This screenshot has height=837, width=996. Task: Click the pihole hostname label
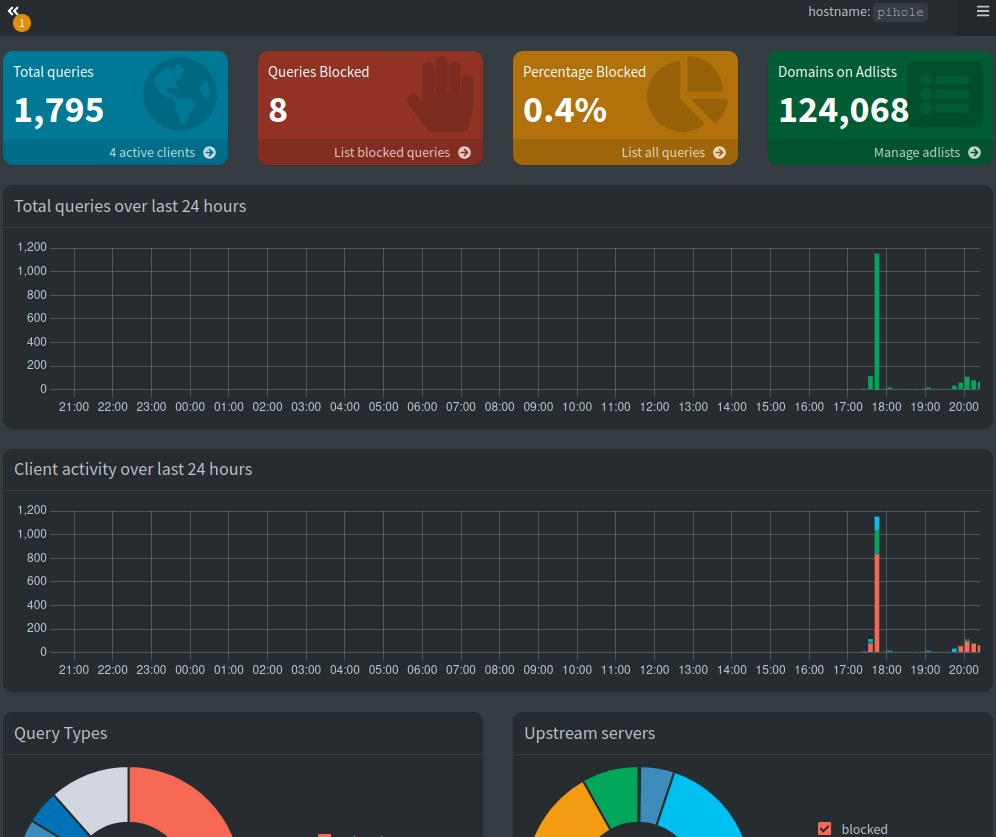coord(900,12)
